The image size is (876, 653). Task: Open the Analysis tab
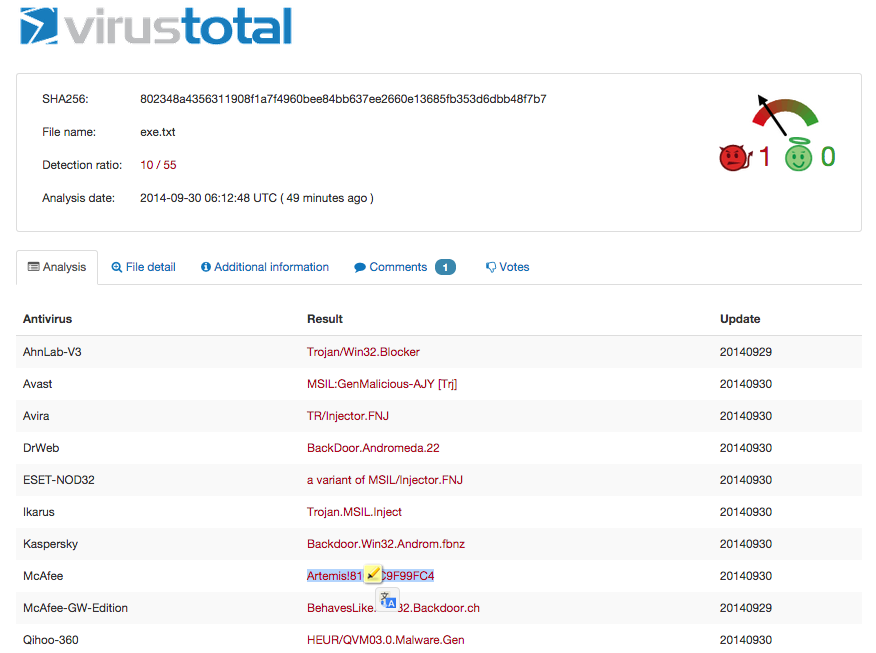[x=57, y=267]
